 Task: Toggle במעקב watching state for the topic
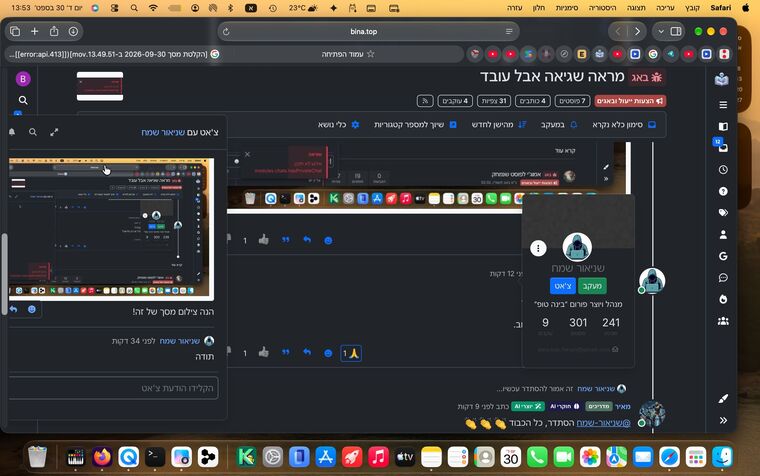[559, 125]
